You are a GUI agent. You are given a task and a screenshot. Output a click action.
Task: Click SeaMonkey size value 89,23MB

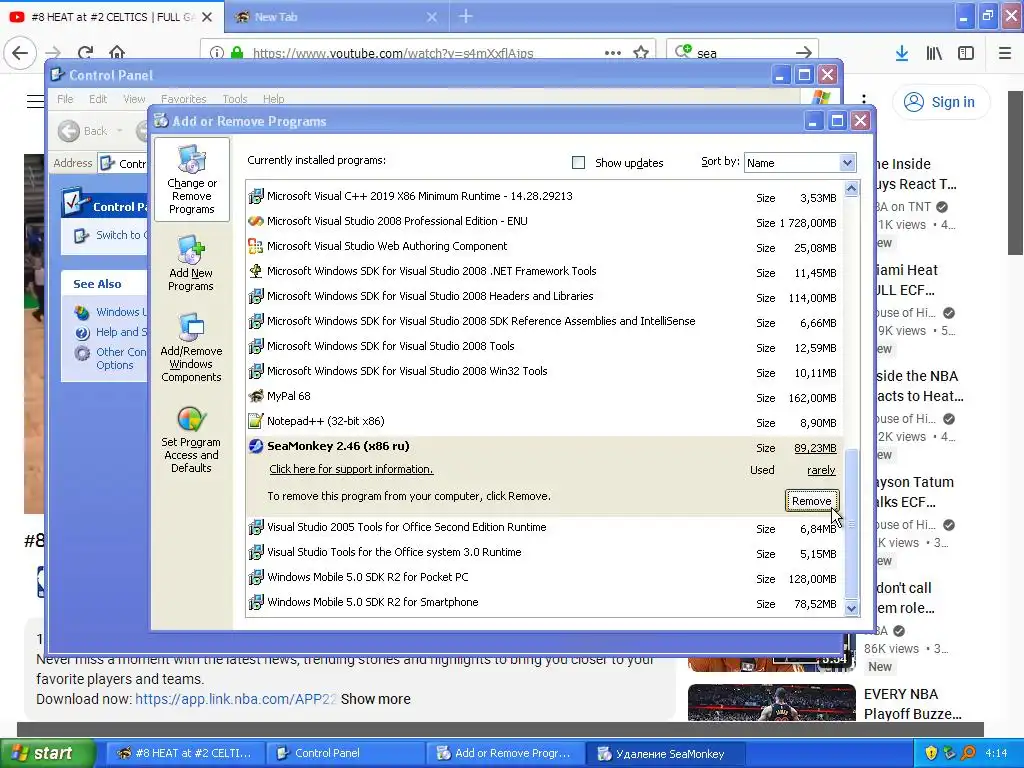pos(815,448)
